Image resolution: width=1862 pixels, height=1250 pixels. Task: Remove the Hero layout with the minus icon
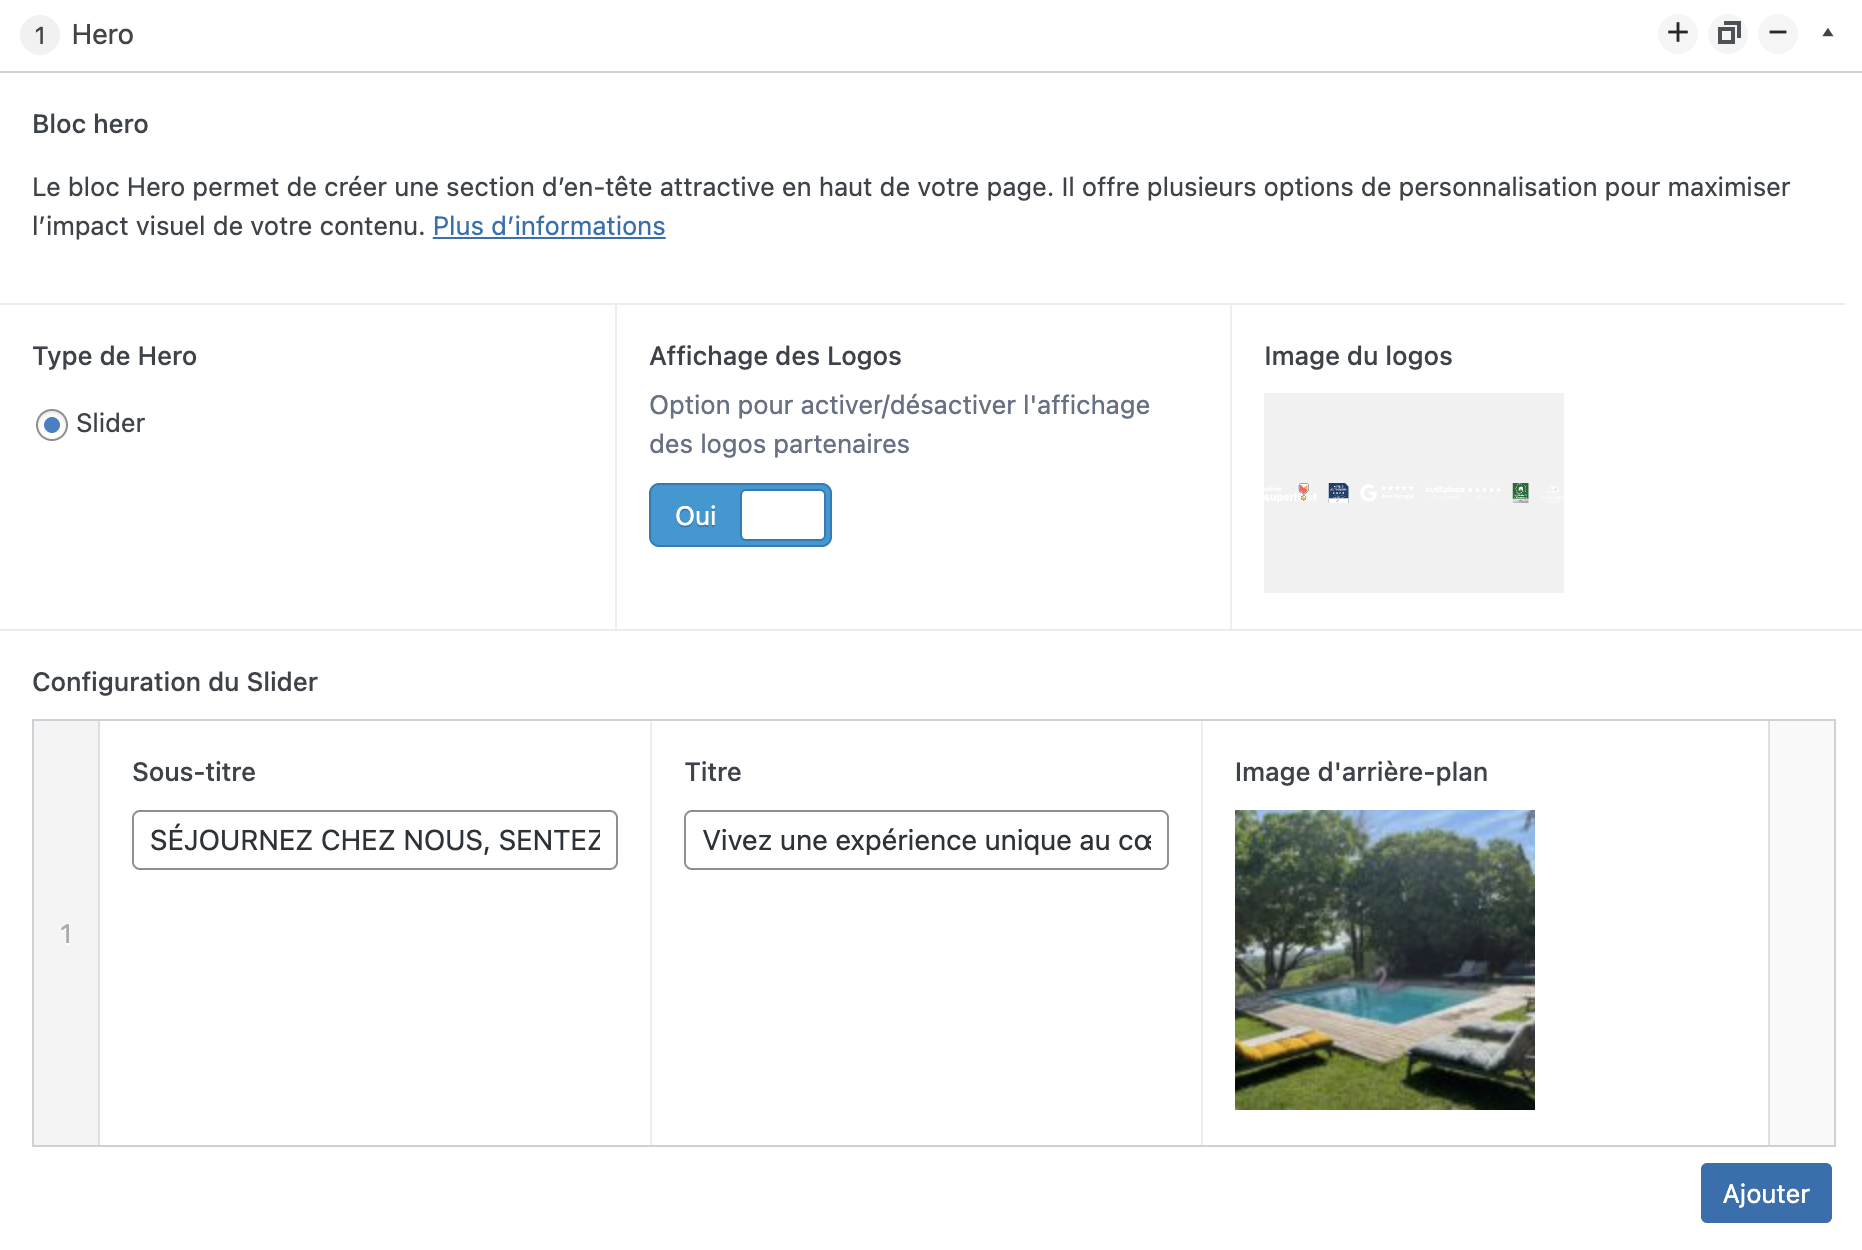pos(1778,34)
